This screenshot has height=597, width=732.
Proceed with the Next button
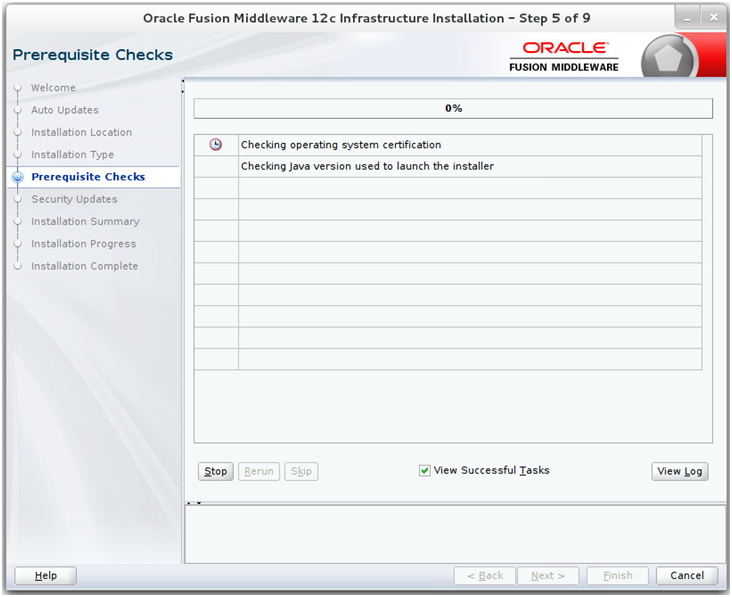tap(548, 576)
